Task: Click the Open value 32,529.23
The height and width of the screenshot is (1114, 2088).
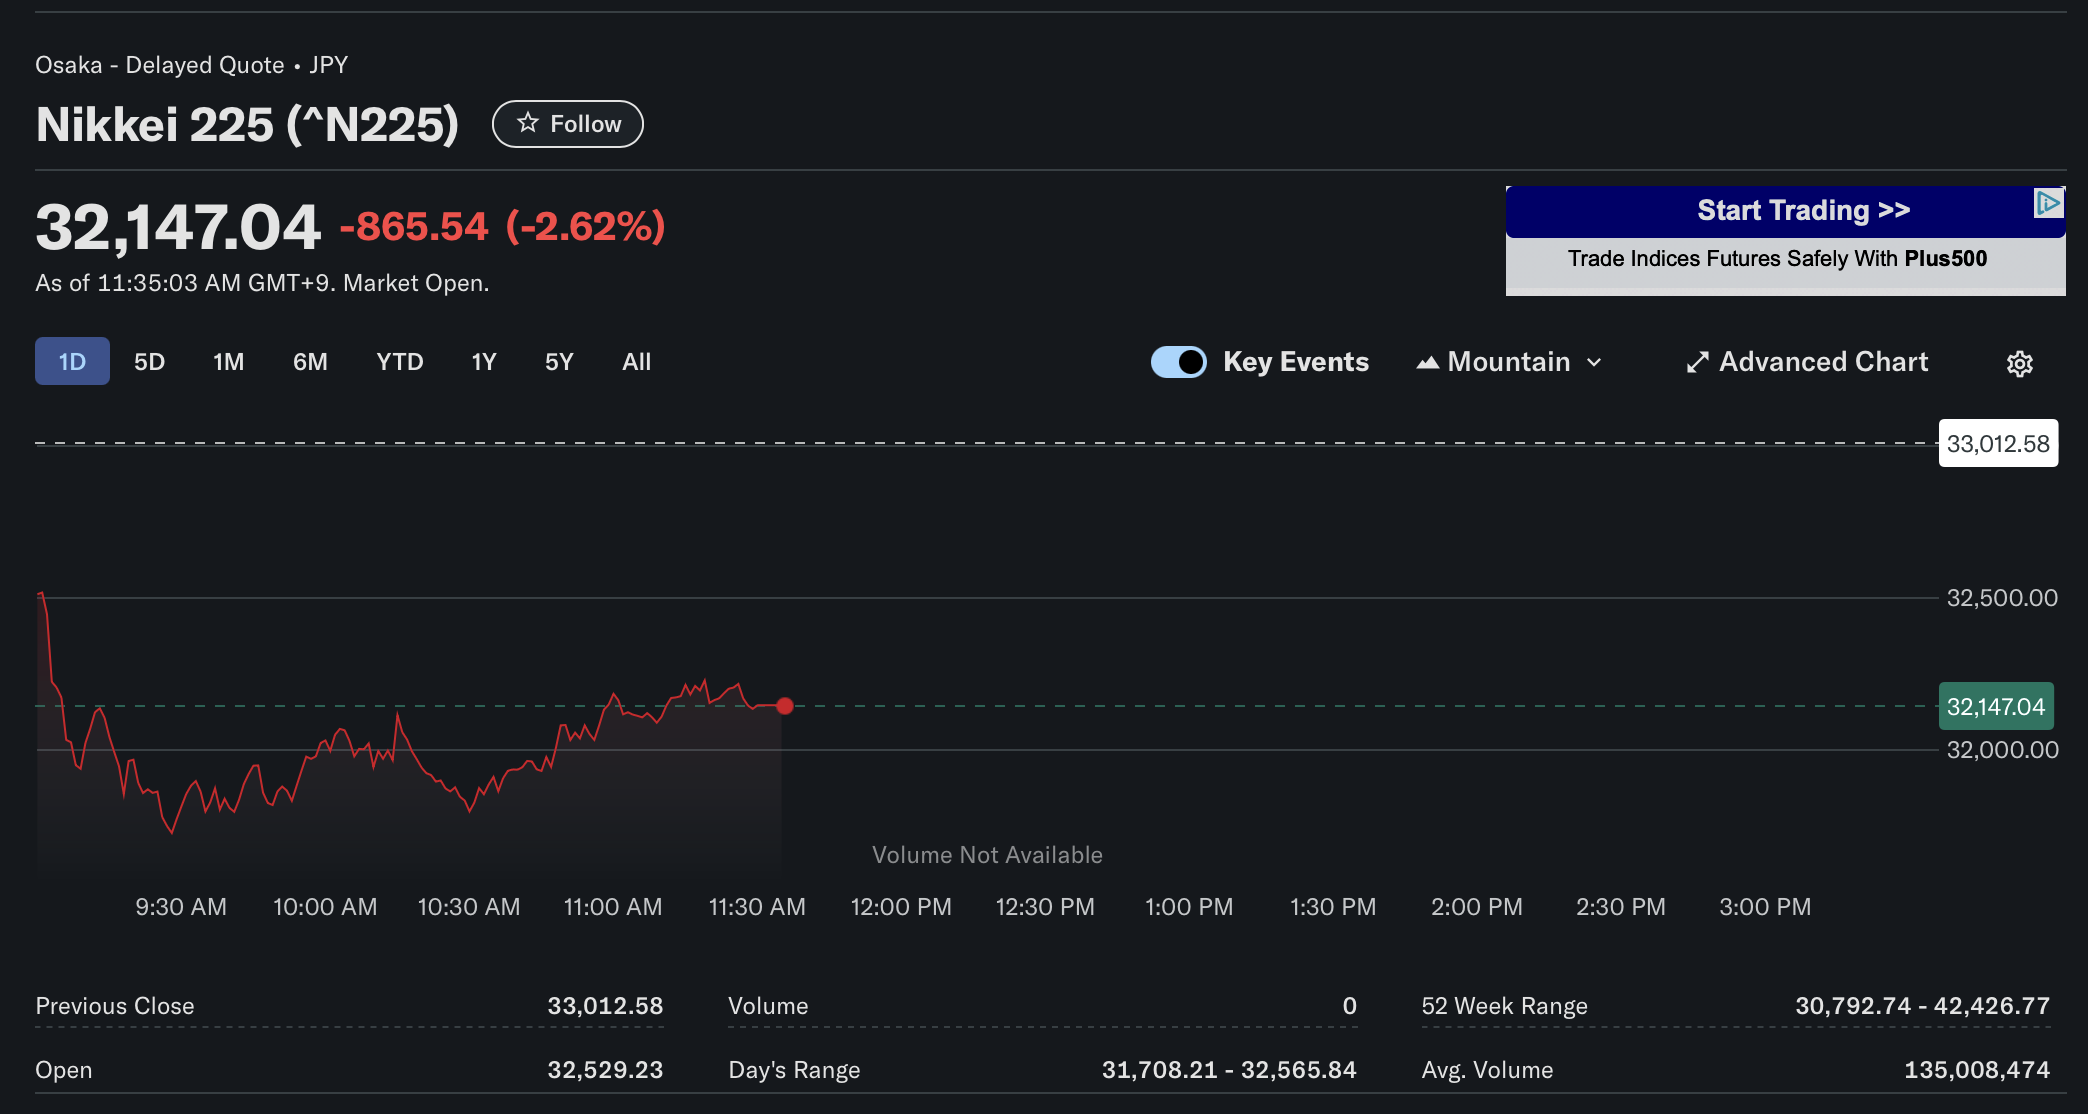Action: pos(605,1070)
